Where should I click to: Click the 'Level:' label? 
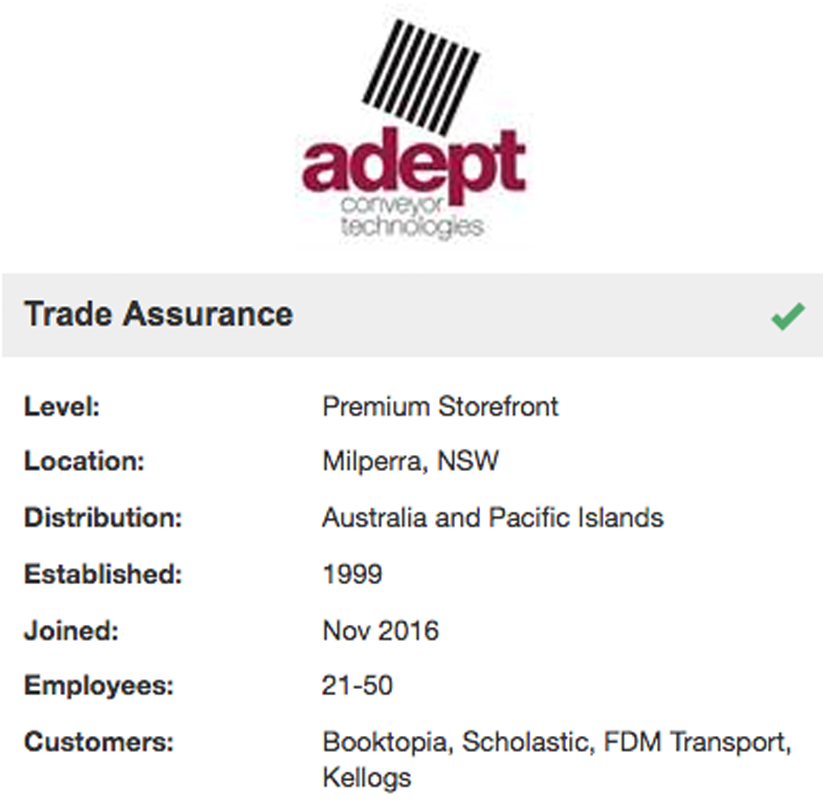[x=64, y=407]
